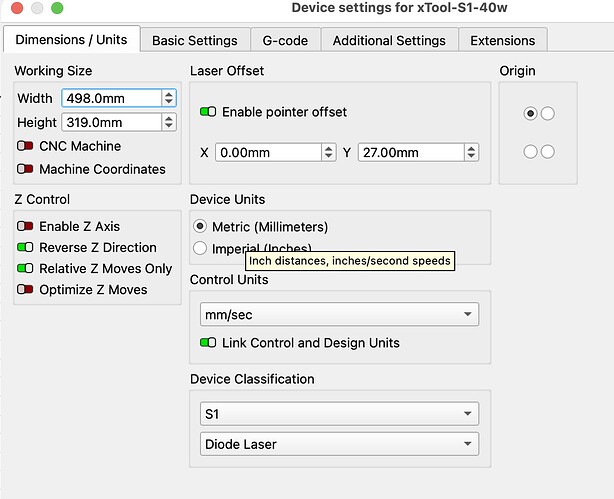Select the top-left origin radio button
614x499 pixels.
[530, 114]
